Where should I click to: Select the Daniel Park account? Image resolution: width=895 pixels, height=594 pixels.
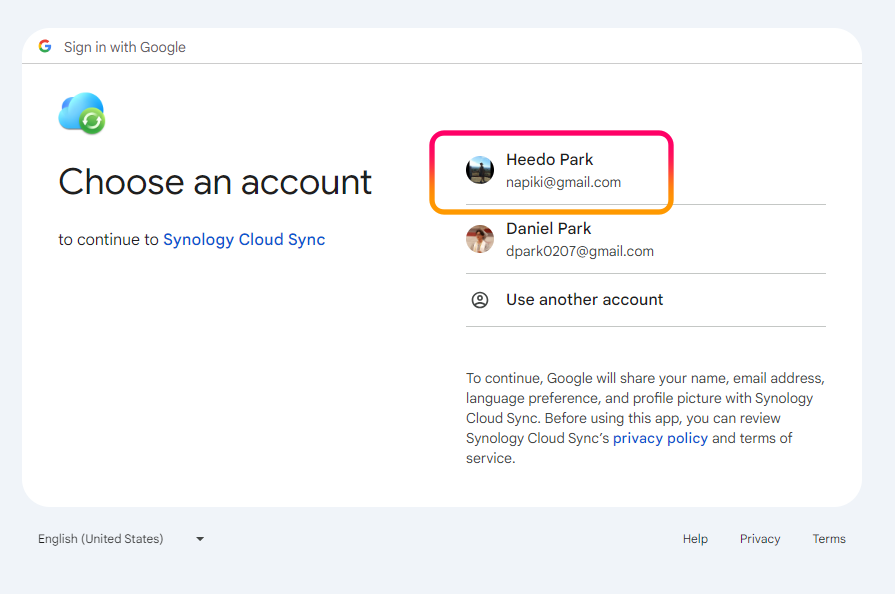pos(646,239)
